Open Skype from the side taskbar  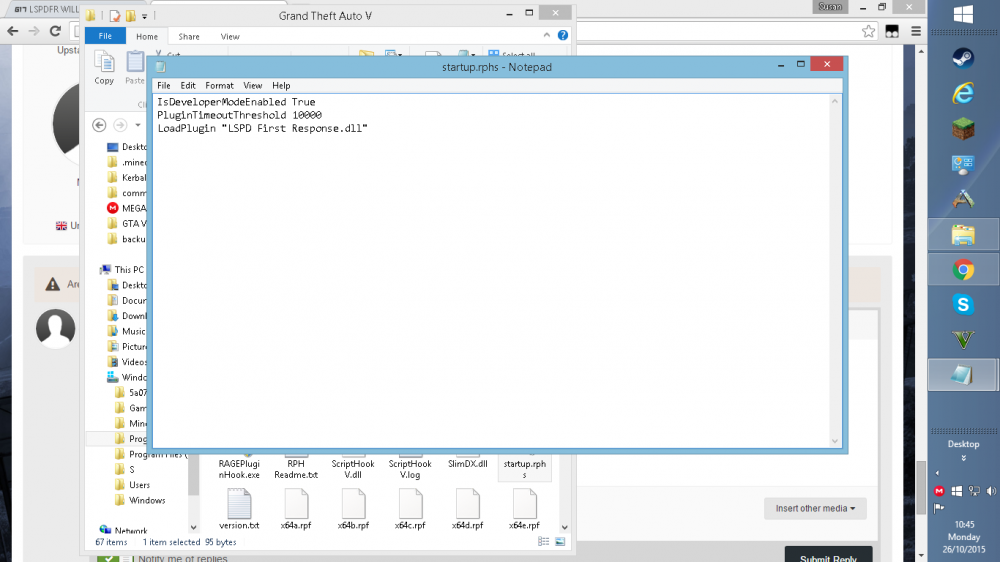coord(963,305)
